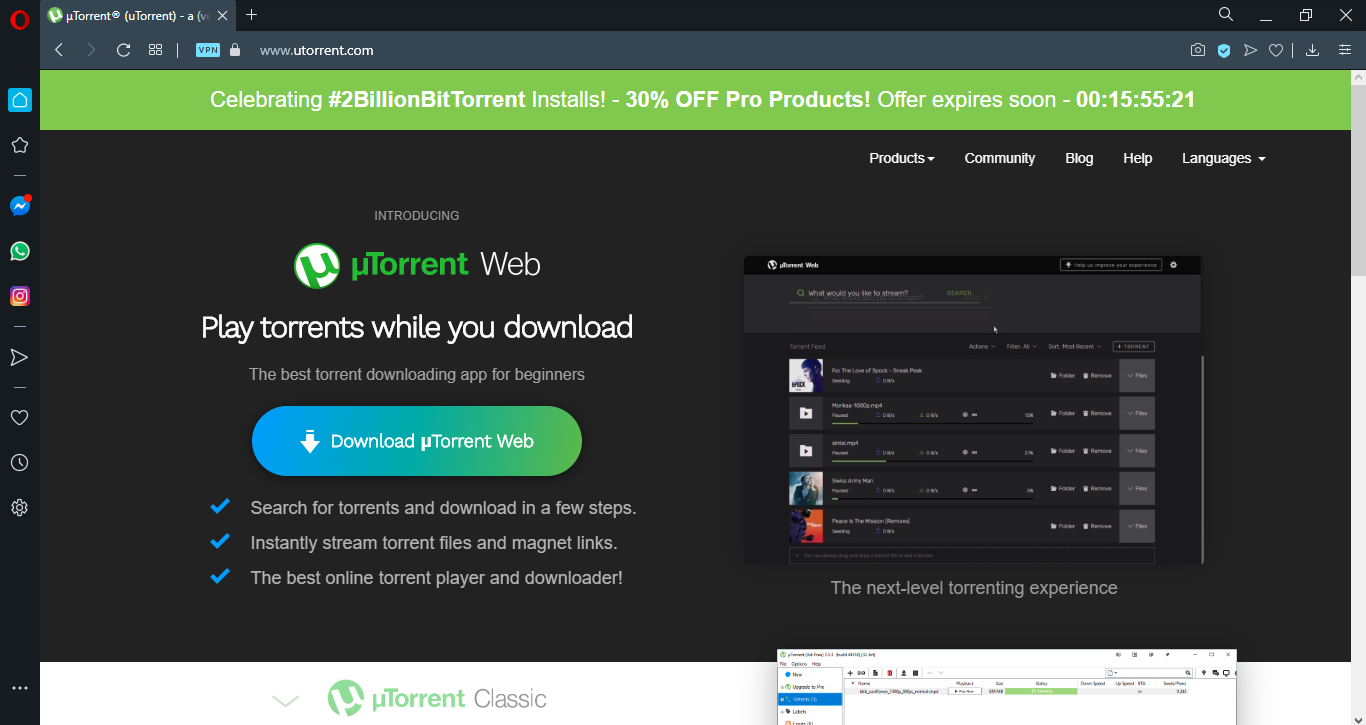The height and width of the screenshot is (725, 1366).
Task: Open the Blog link
Action: (1079, 158)
